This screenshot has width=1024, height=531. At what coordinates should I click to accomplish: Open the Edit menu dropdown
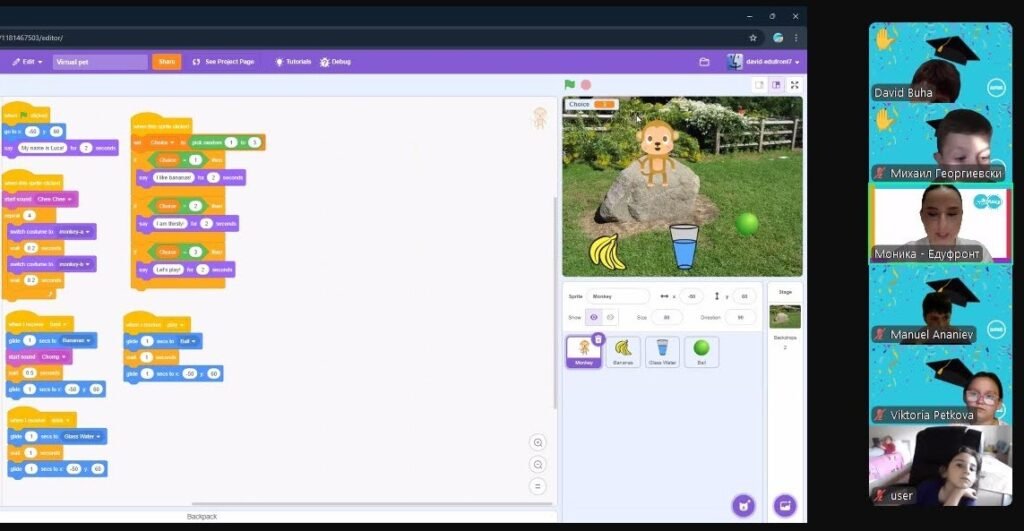[27, 62]
